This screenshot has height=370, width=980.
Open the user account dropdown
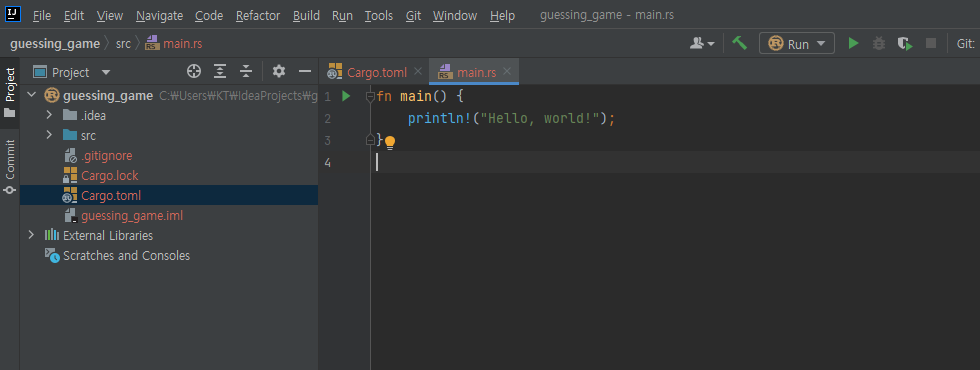click(x=702, y=44)
